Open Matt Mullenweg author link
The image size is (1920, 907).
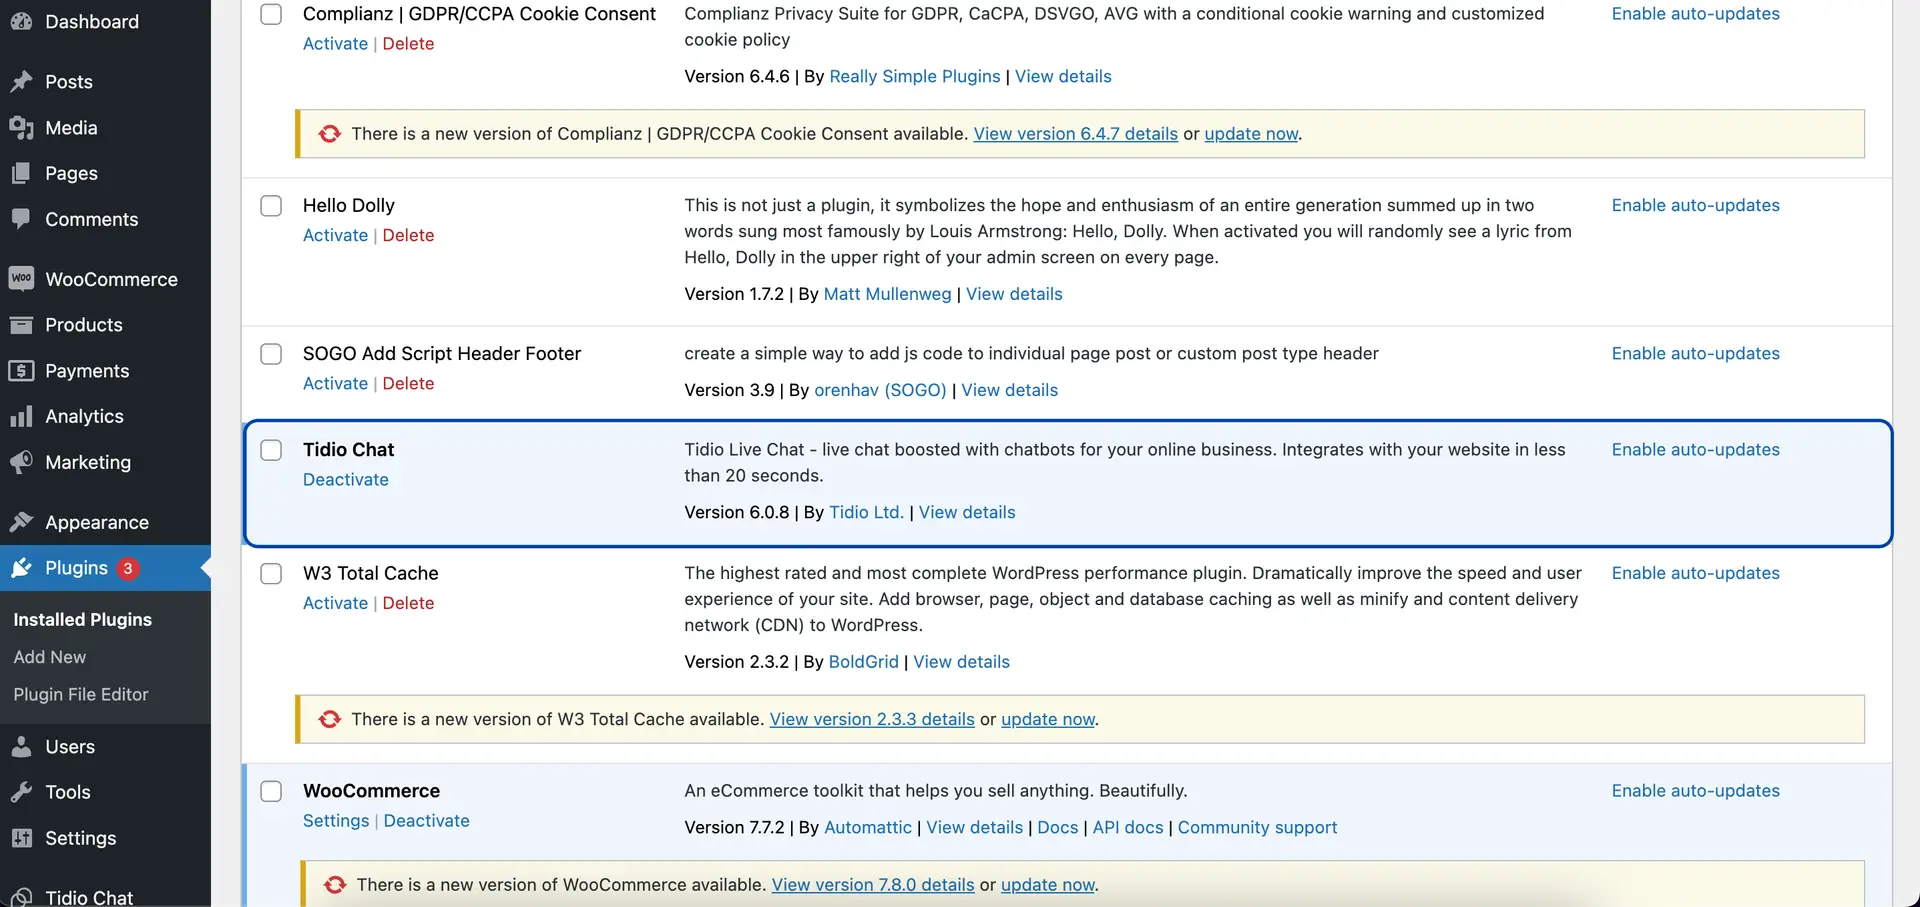pyautogui.click(x=887, y=294)
